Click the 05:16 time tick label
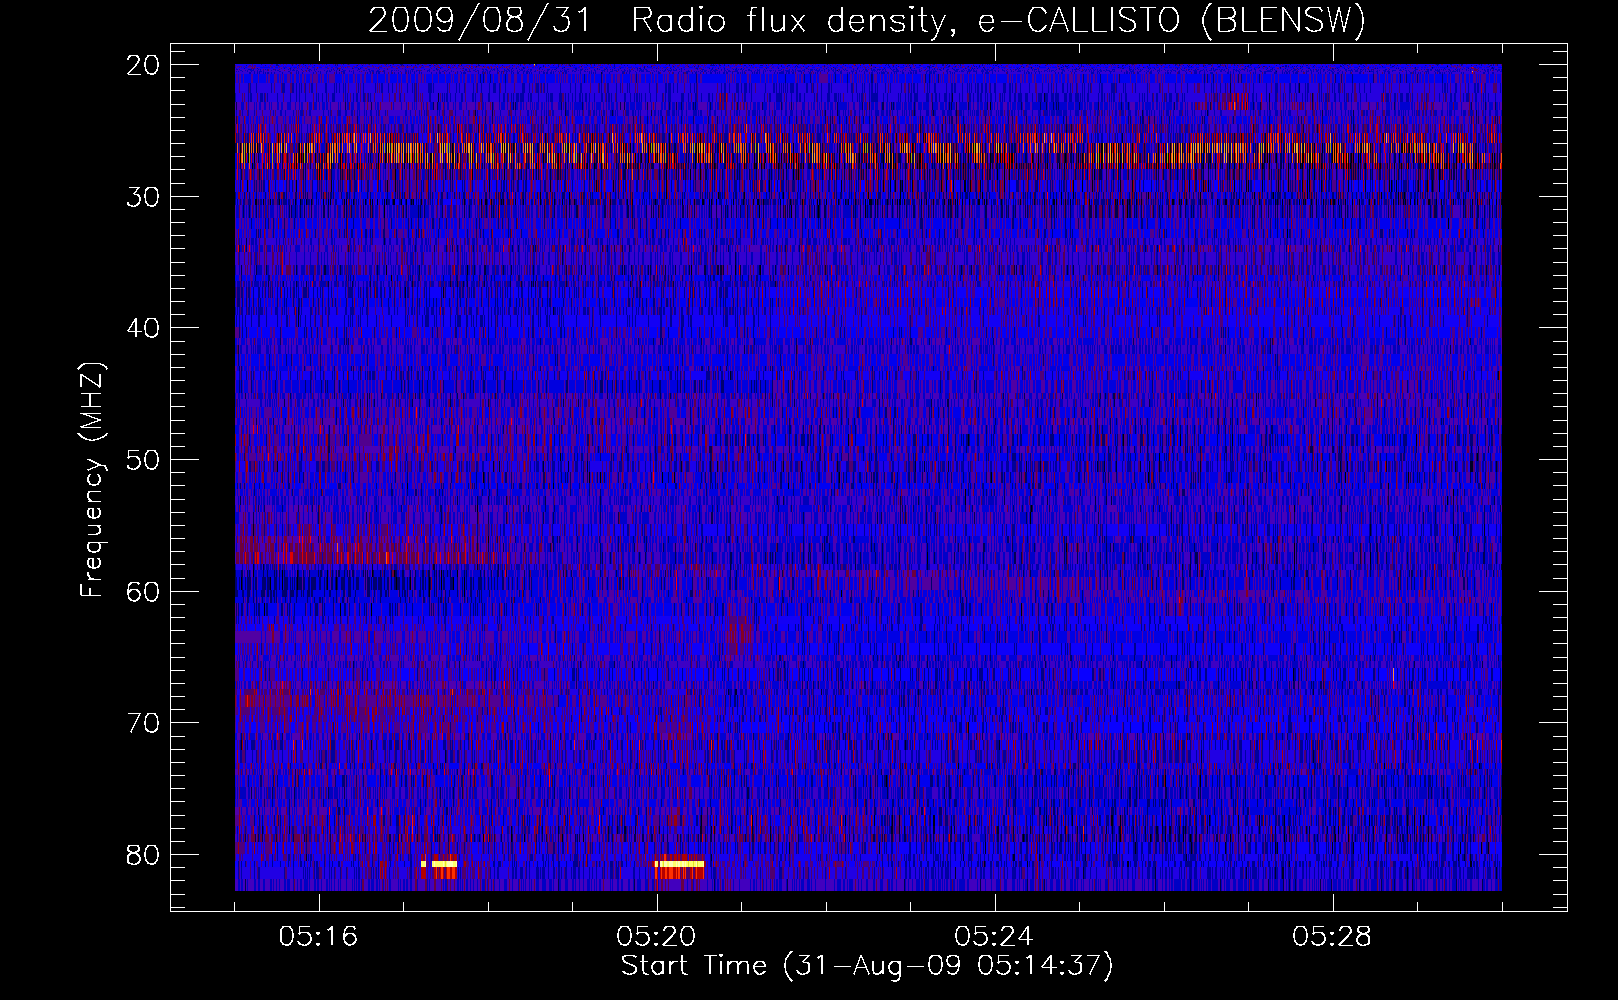 318,937
